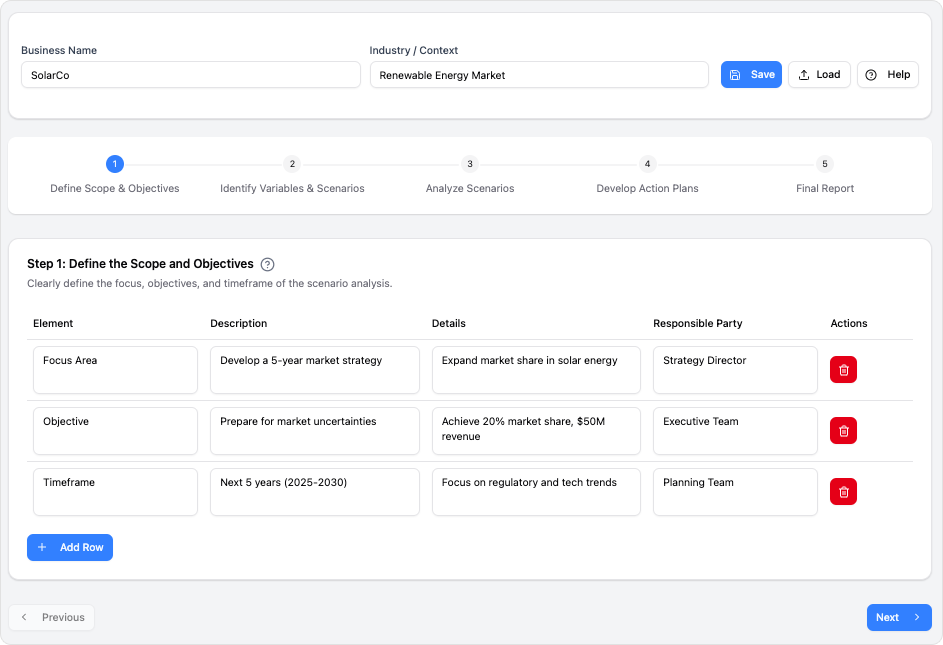Edit 'Prepare for market uncertainties' description

click(315, 431)
